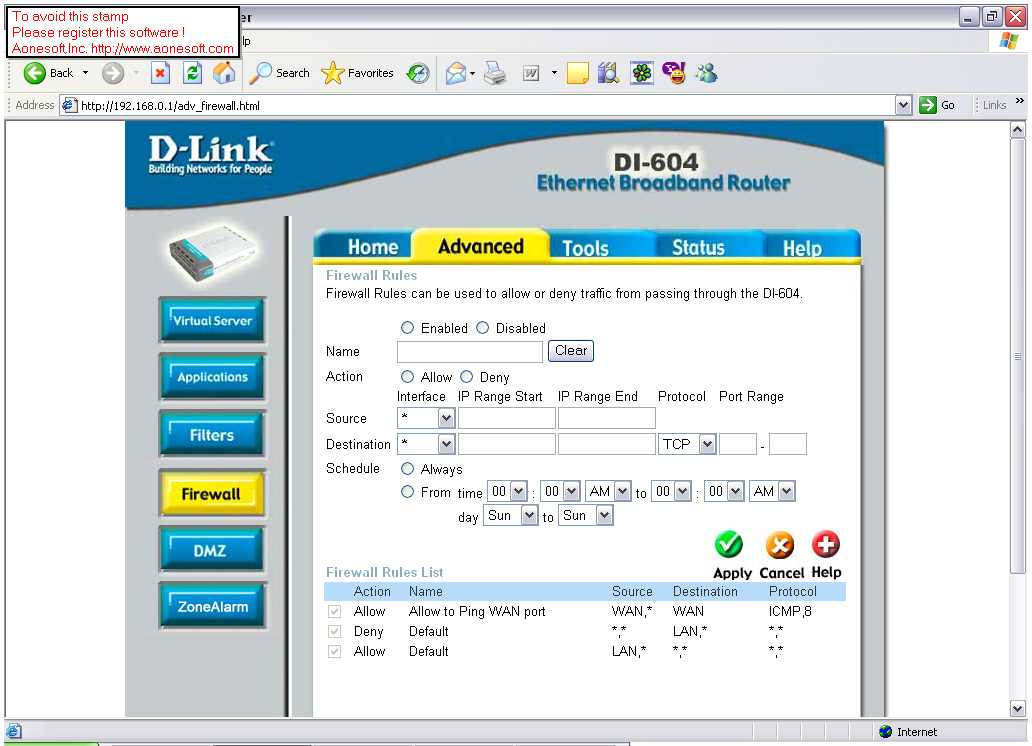Click the Refresh page icon
The image size is (1032, 746).
pyautogui.click(x=192, y=73)
